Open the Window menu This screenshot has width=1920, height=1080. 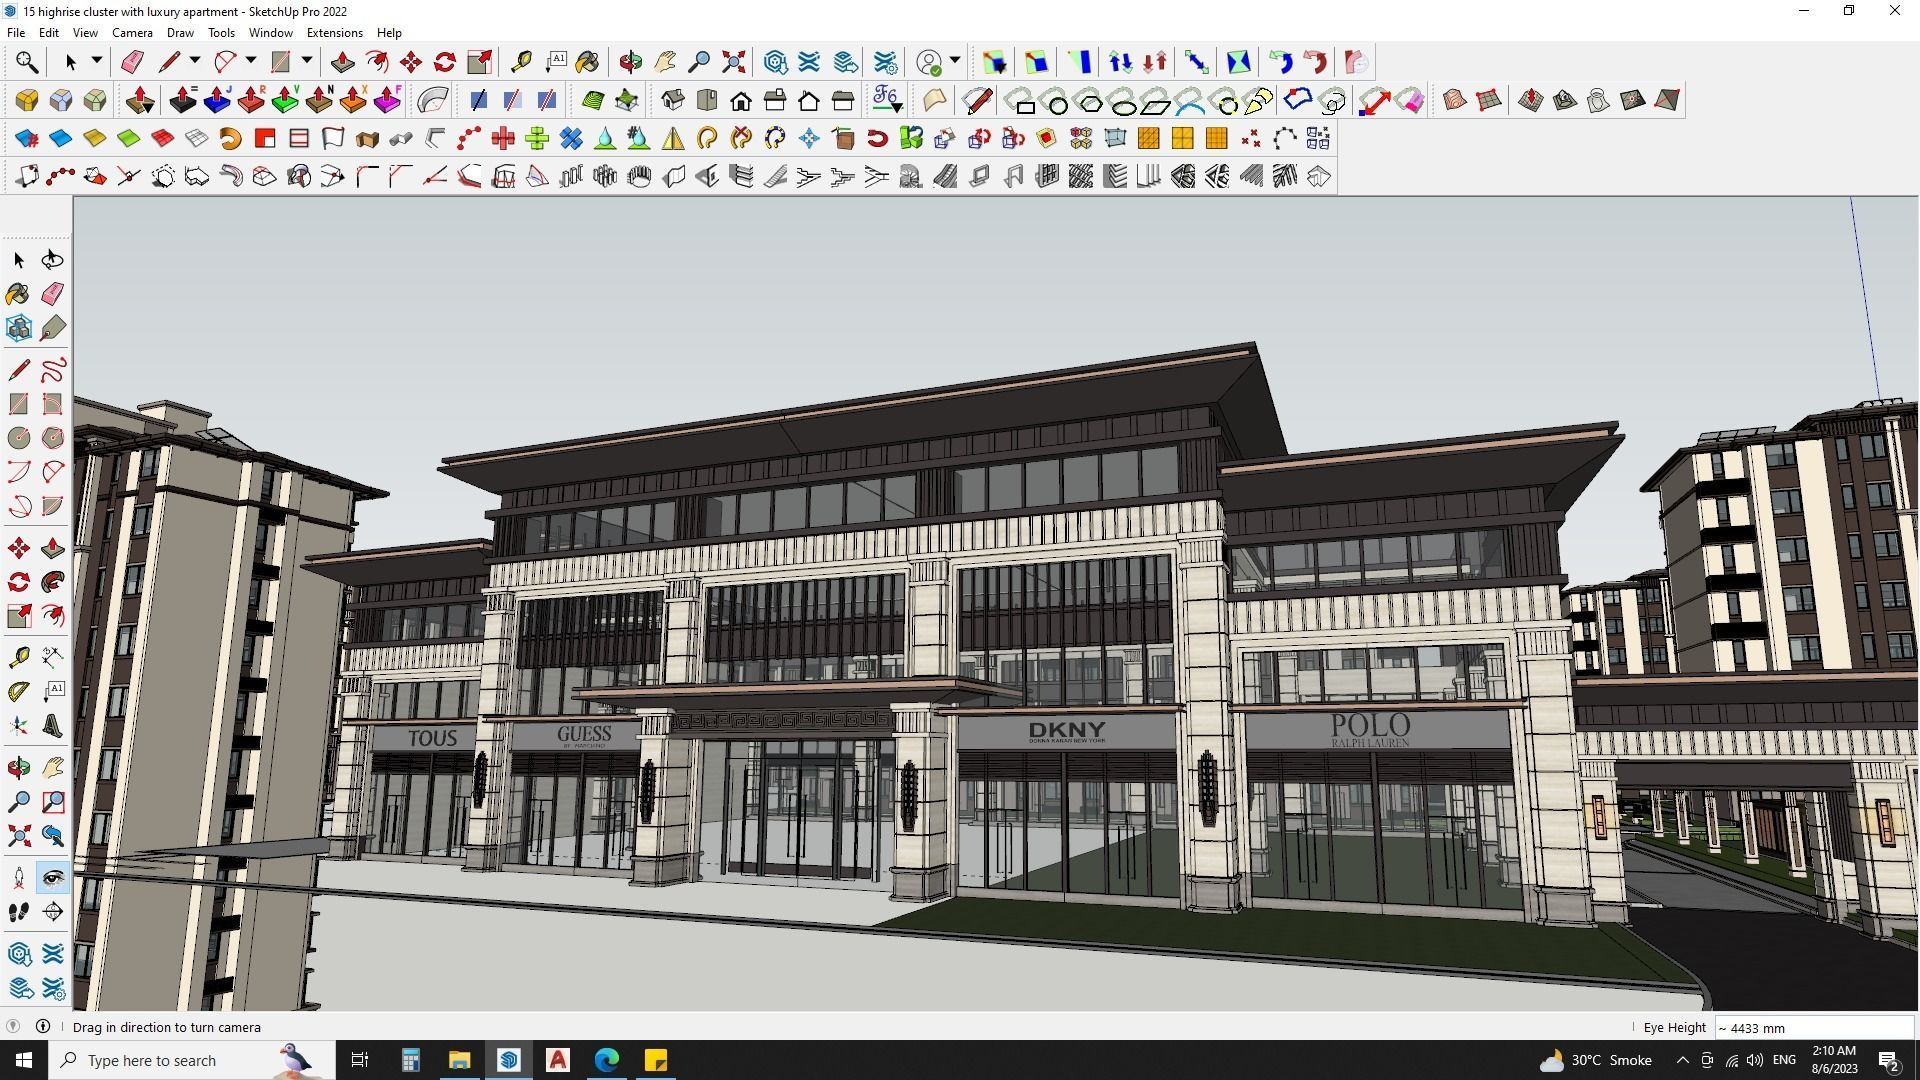click(270, 33)
